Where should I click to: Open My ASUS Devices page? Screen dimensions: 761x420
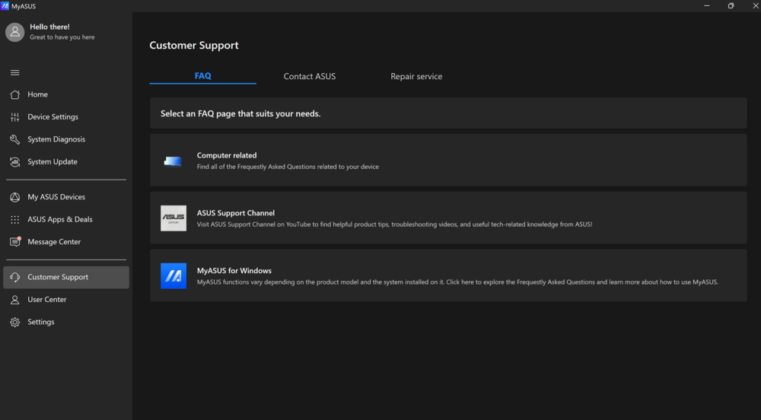coord(66,197)
